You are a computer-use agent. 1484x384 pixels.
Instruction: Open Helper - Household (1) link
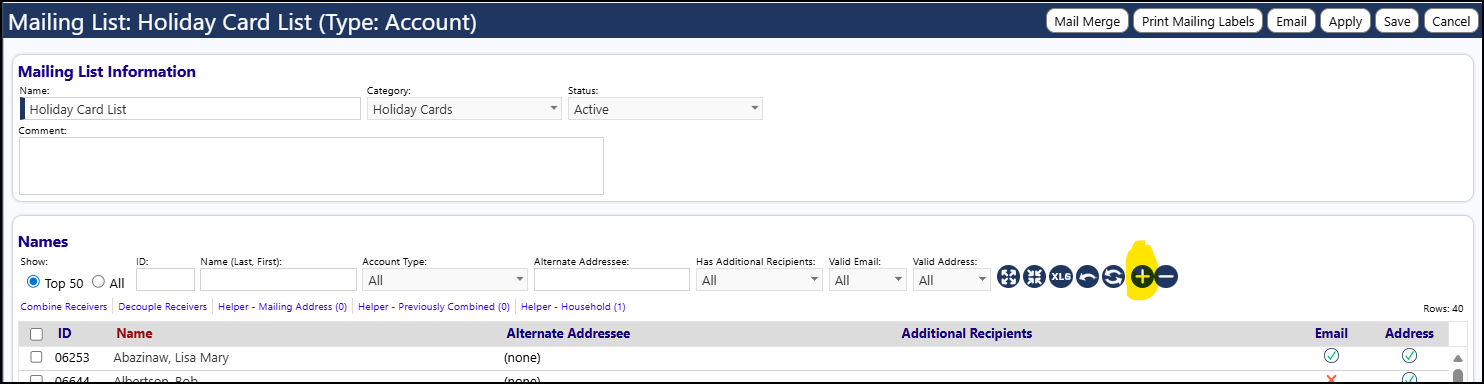(x=573, y=307)
